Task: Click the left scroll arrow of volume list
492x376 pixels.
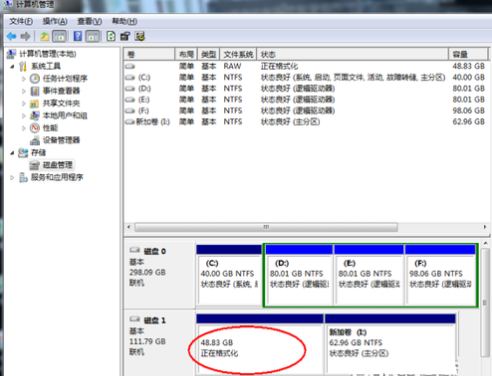Action: 129,227
